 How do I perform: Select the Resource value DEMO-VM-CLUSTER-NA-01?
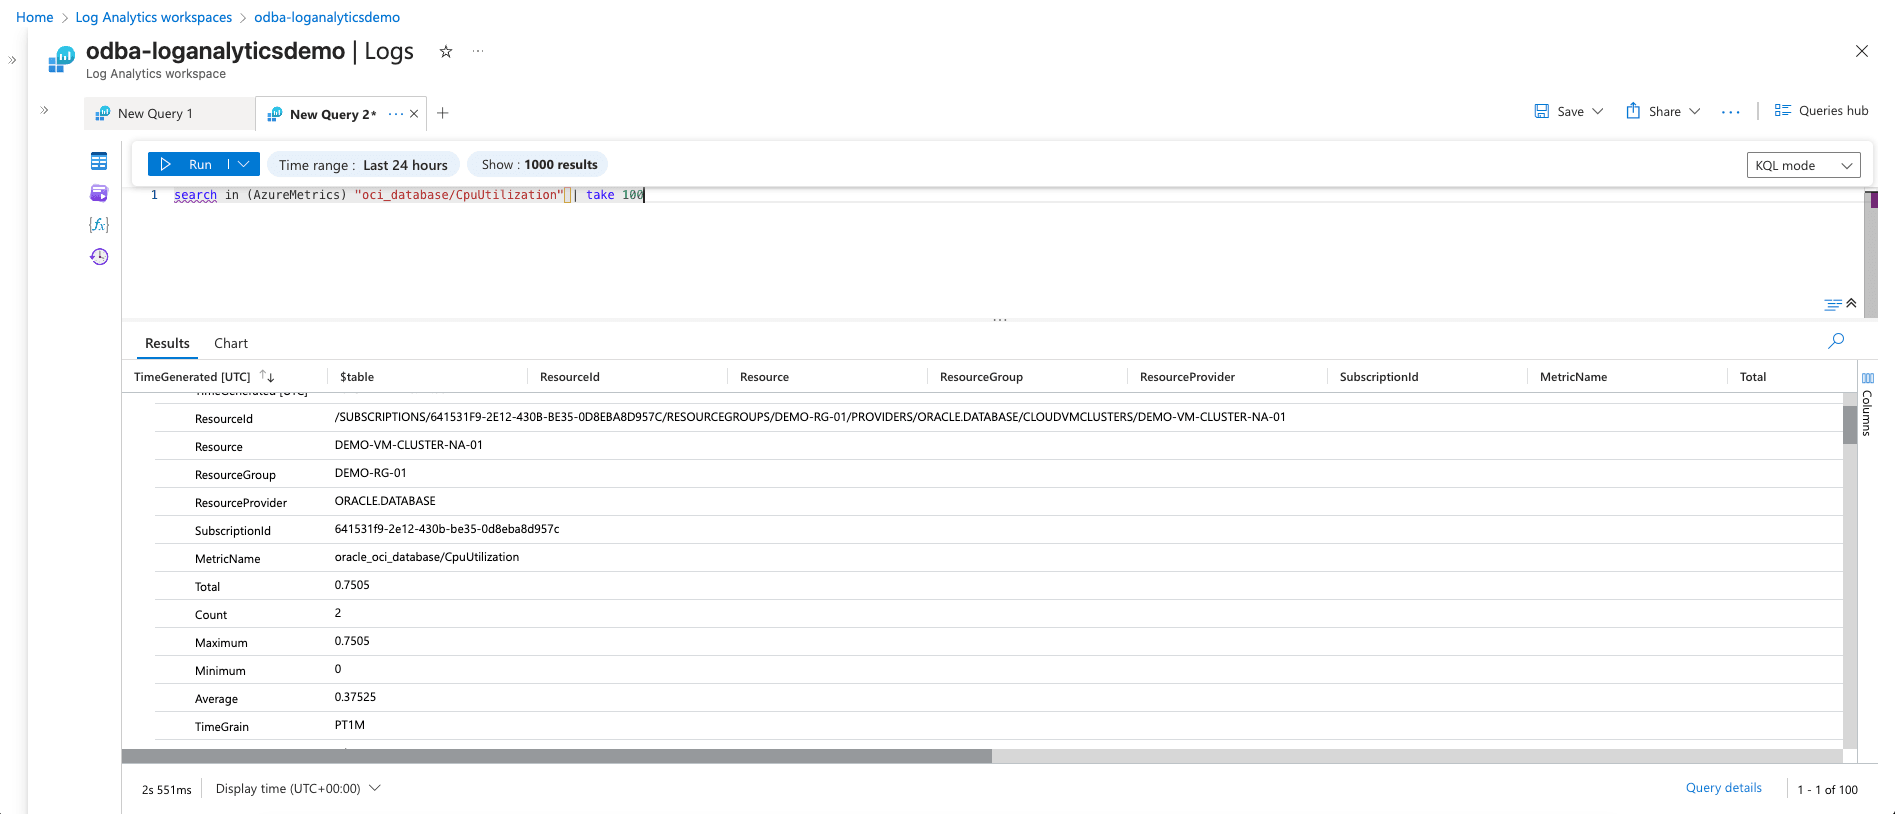click(x=409, y=445)
